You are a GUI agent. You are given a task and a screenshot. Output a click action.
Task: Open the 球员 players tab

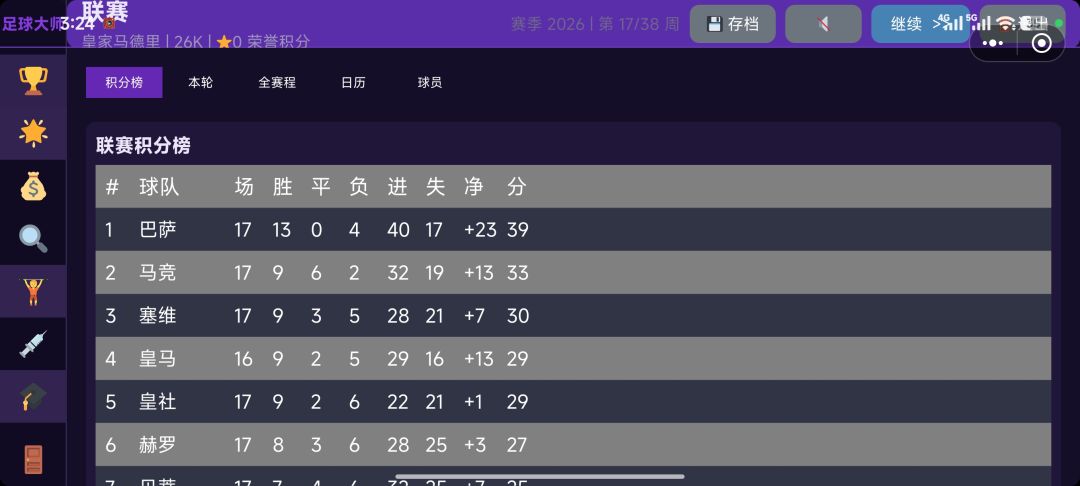[x=430, y=82]
